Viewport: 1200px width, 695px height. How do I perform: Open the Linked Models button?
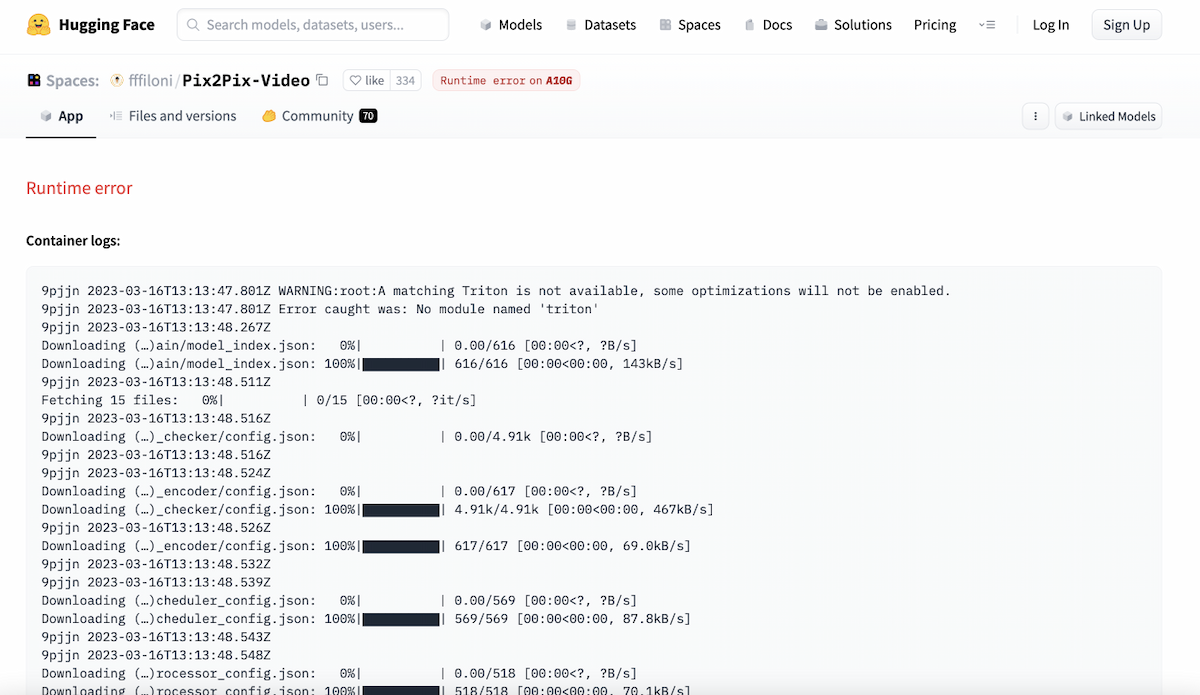point(1108,116)
